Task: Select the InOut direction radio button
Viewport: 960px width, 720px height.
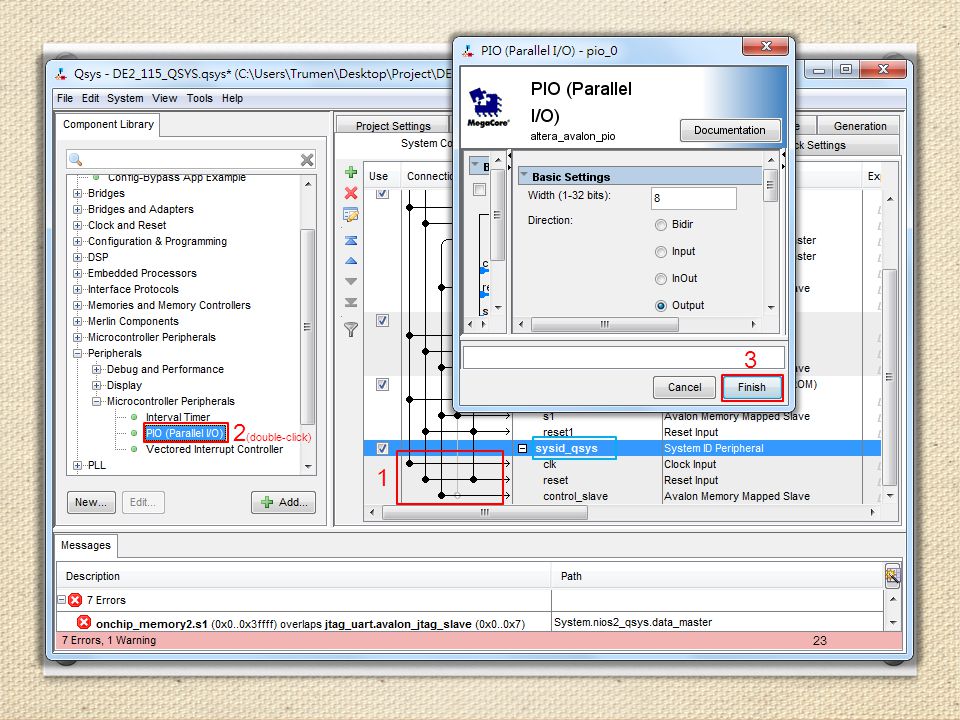Action: tap(661, 279)
